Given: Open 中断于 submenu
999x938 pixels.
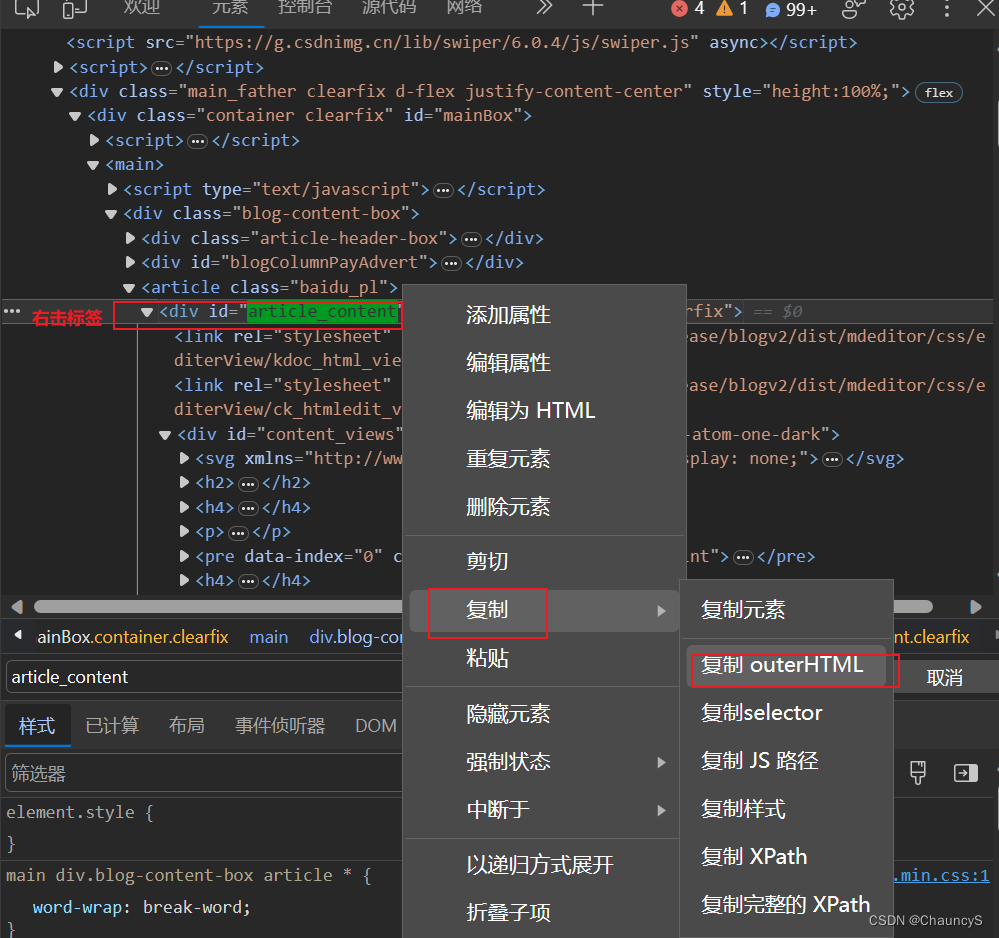Looking at the screenshot, I should click(x=545, y=810).
